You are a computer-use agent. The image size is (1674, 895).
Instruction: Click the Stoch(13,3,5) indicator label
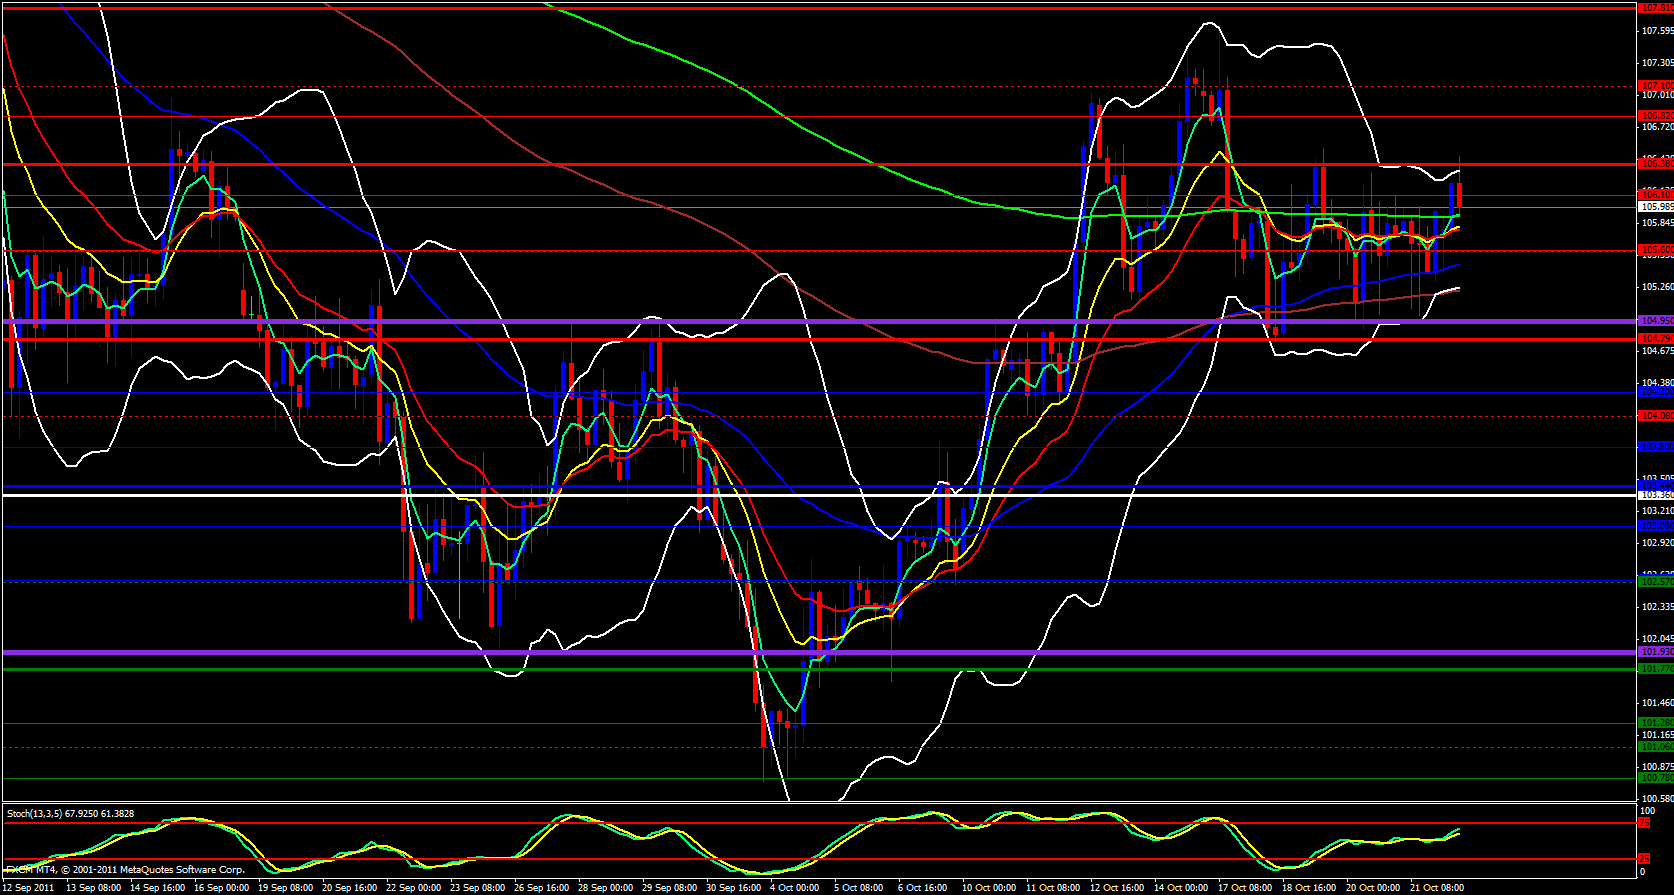coord(70,814)
